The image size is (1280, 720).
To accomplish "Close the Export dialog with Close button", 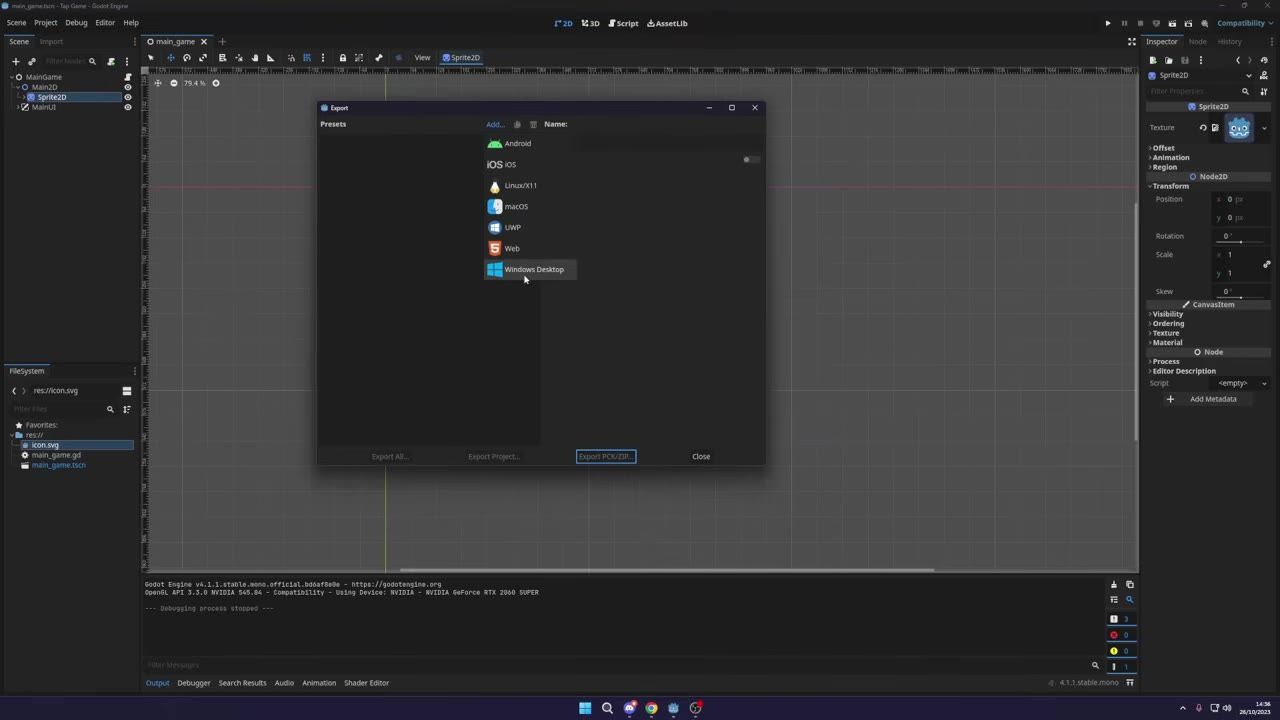I will click(701, 457).
